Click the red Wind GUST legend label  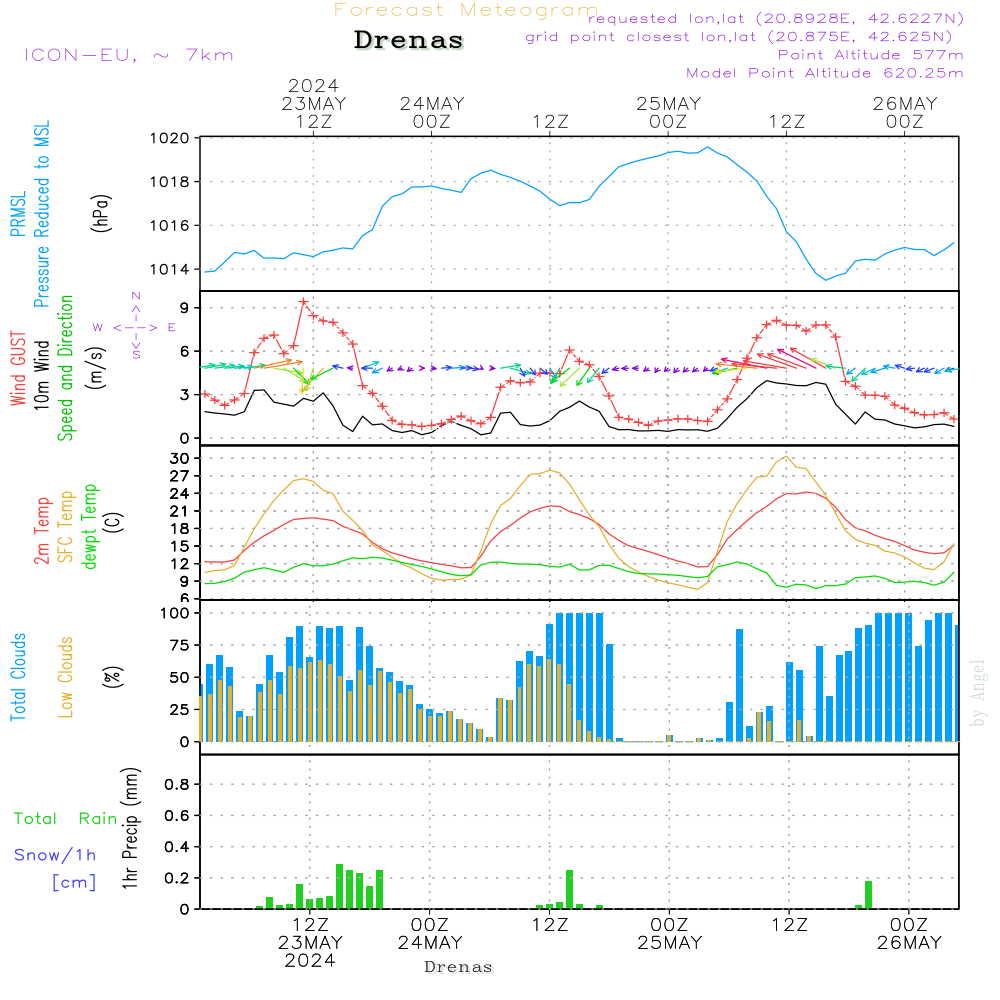(x=18, y=371)
